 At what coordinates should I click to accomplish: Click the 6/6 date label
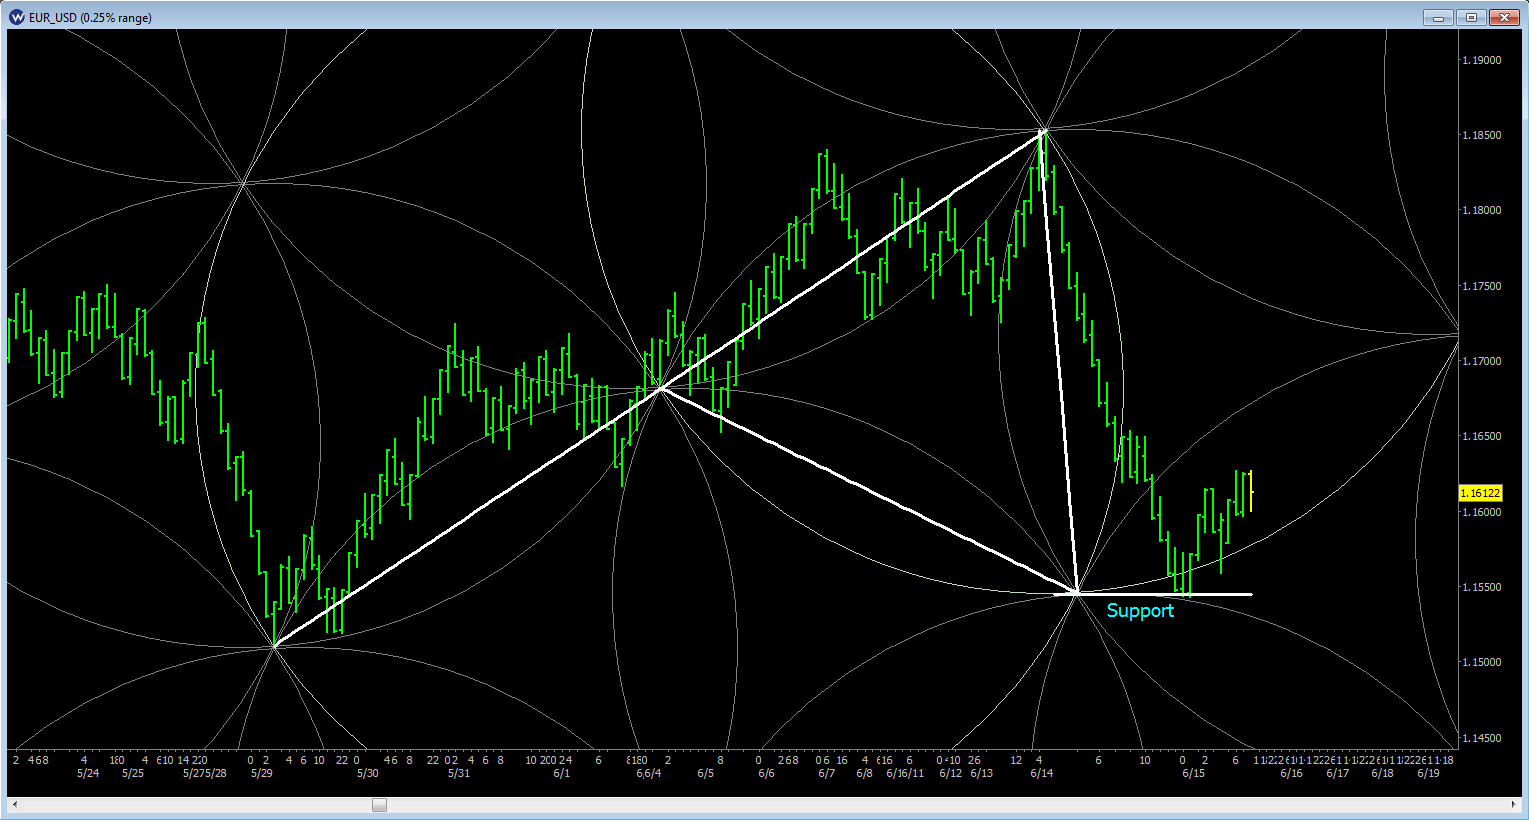coord(766,773)
